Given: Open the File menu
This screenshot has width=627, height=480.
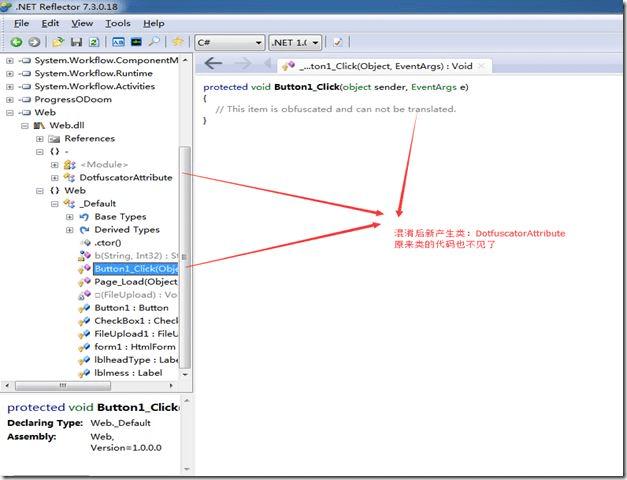Looking at the screenshot, I should (21, 24).
